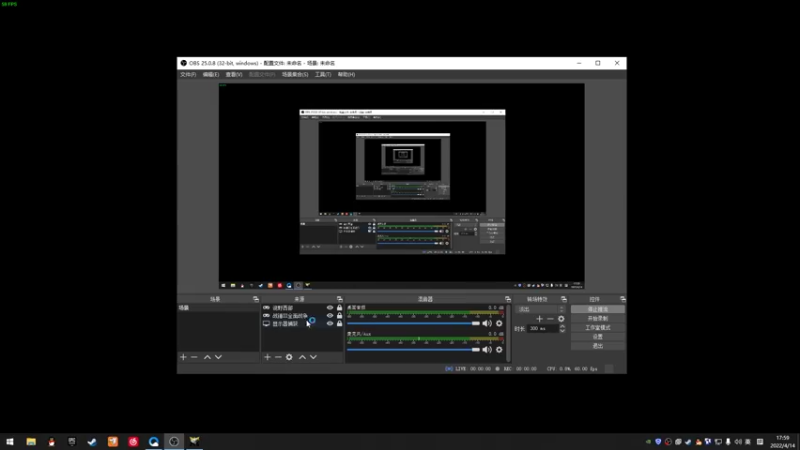
Task: Open the 帮助(H) menu
Action: pyautogui.click(x=346, y=74)
